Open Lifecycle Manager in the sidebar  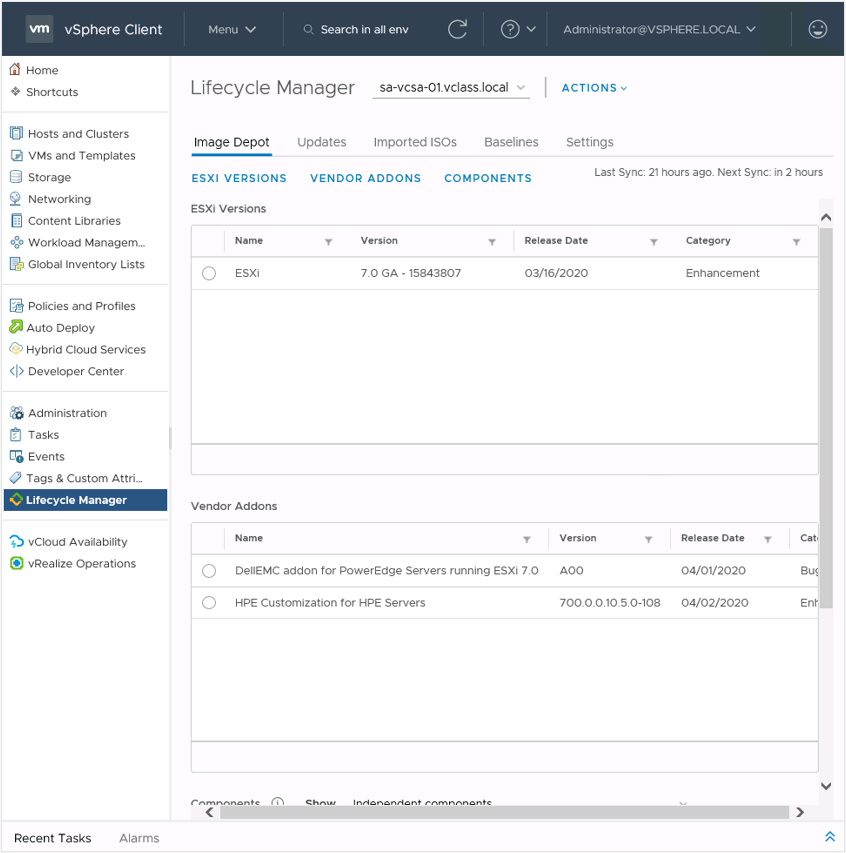point(85,499)
